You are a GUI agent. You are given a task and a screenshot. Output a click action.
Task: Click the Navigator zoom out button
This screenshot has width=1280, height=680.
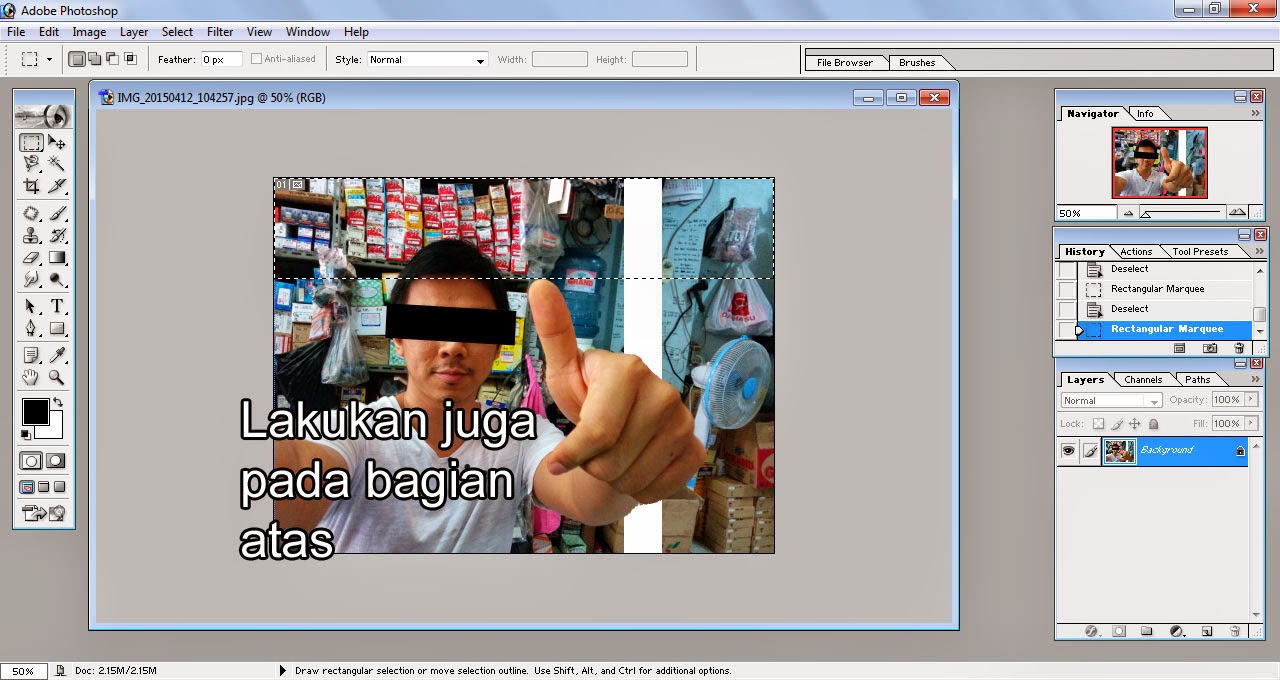click(x=1129, y=213)
